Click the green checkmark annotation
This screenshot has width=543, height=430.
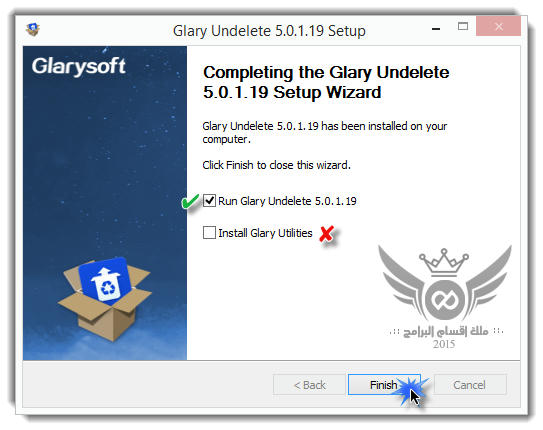click(190, 201)
